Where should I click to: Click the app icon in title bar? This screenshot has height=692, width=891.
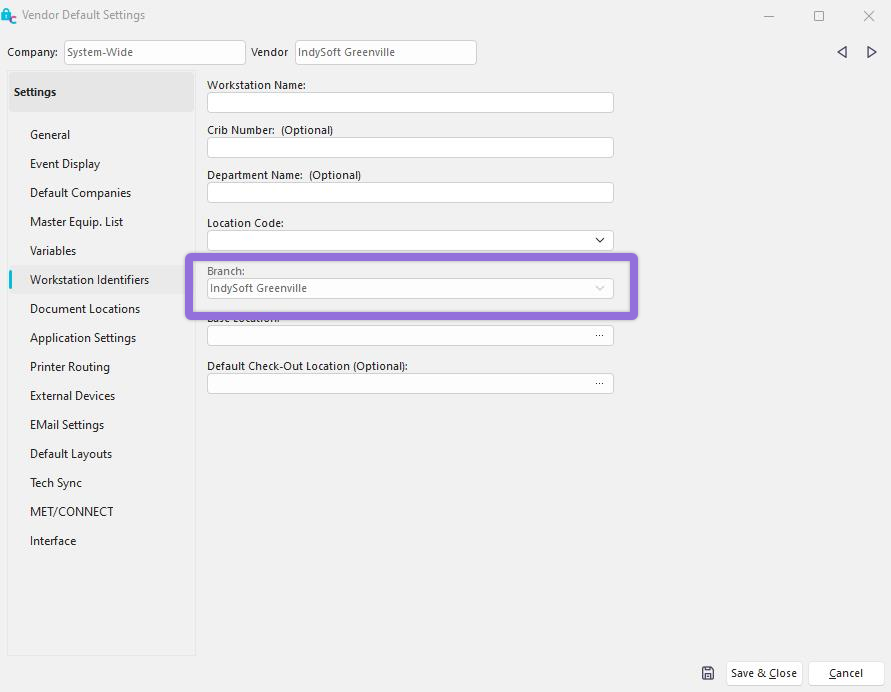coord(9,16)
